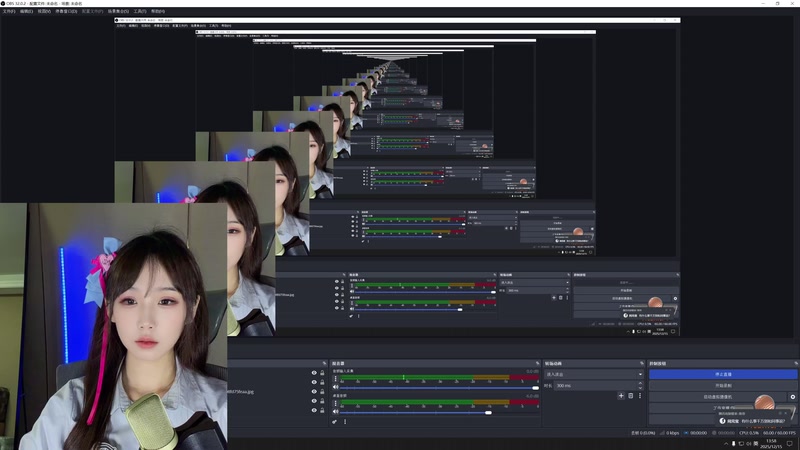The width and height of the screenshot is (800, 450).
Task: Open the Windows notification center icon
Action: (790, 443)
